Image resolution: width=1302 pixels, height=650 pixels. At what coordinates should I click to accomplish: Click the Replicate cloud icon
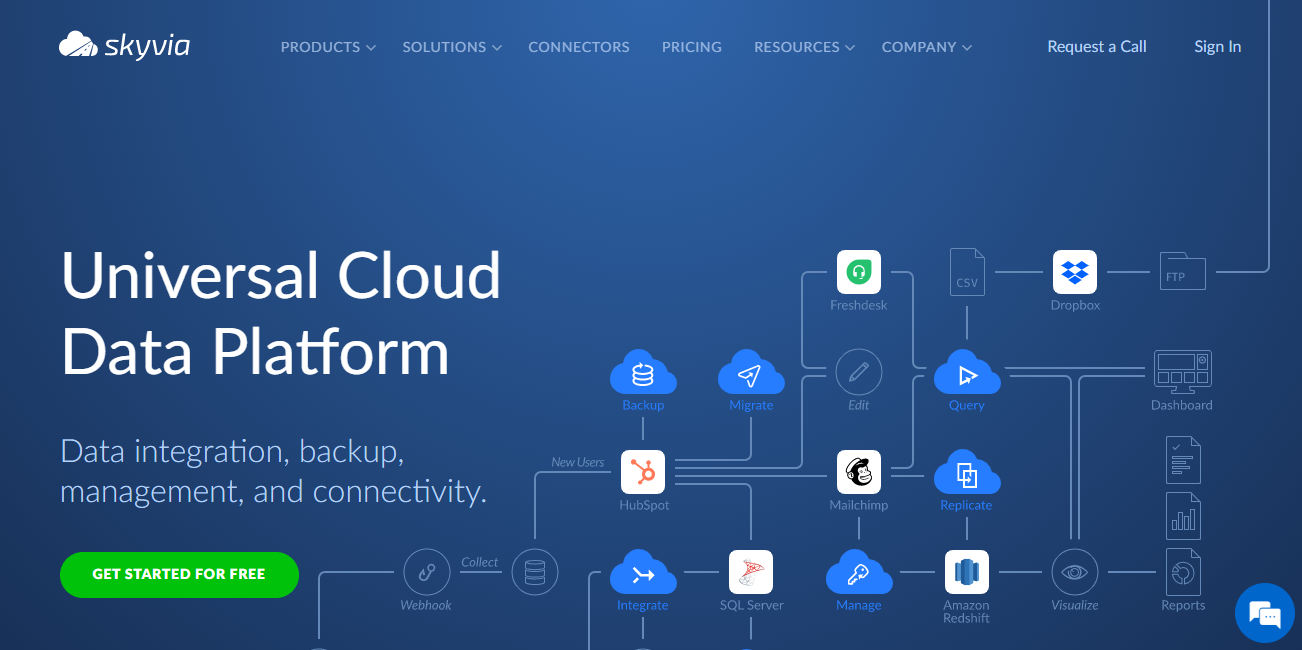967,472
